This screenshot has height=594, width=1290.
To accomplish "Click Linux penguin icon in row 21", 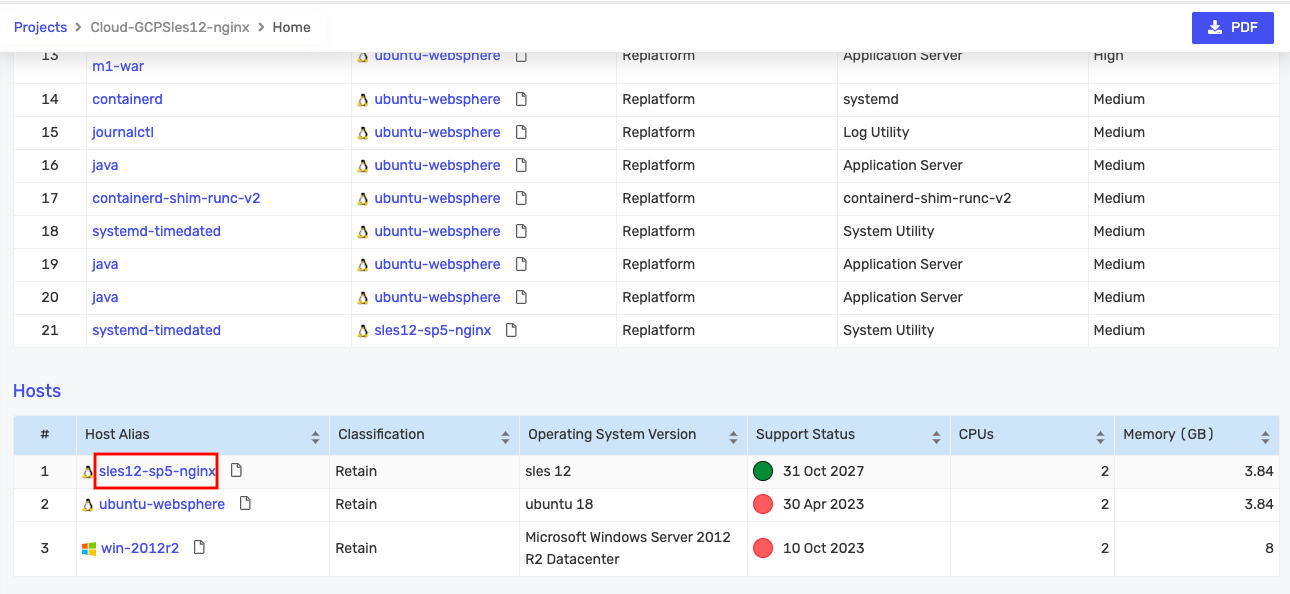I will (363, 330).
